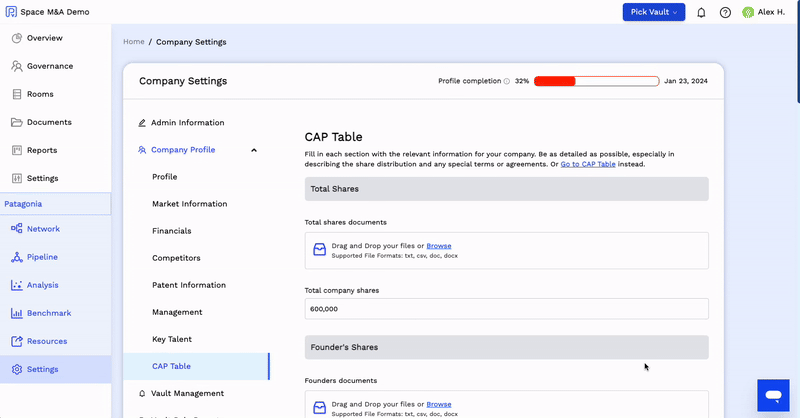
Task: Collapse the Company Profile section
Action: (254, 150)
